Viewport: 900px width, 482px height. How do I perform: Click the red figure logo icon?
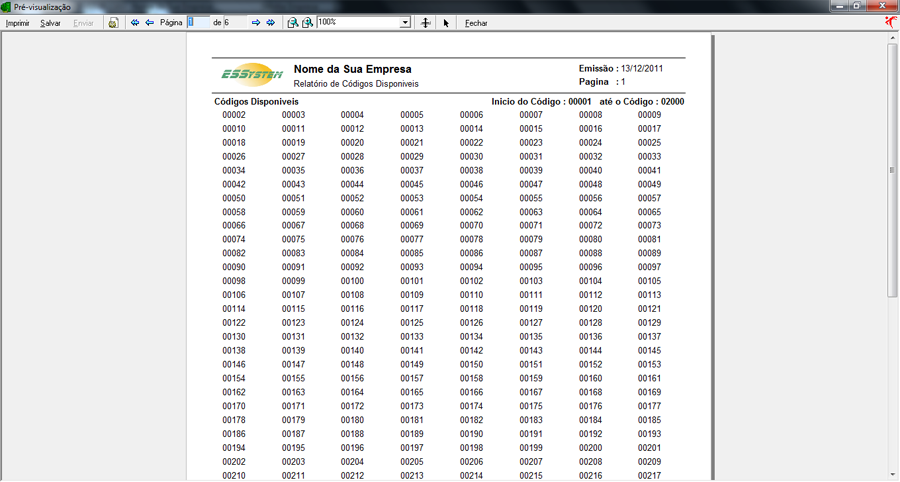[890, 21]
